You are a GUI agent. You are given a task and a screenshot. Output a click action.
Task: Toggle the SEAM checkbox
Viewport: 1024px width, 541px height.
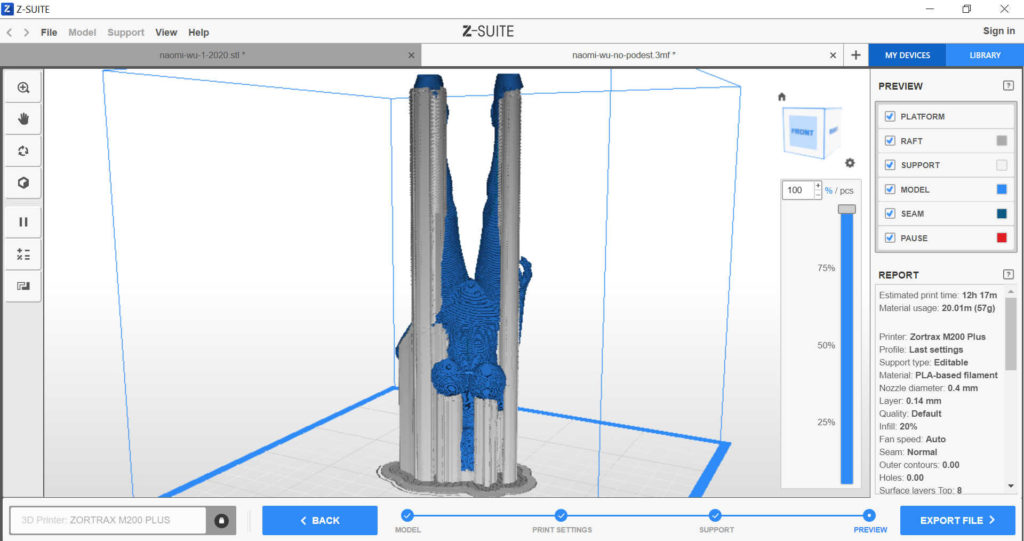[x=889, y=214]
